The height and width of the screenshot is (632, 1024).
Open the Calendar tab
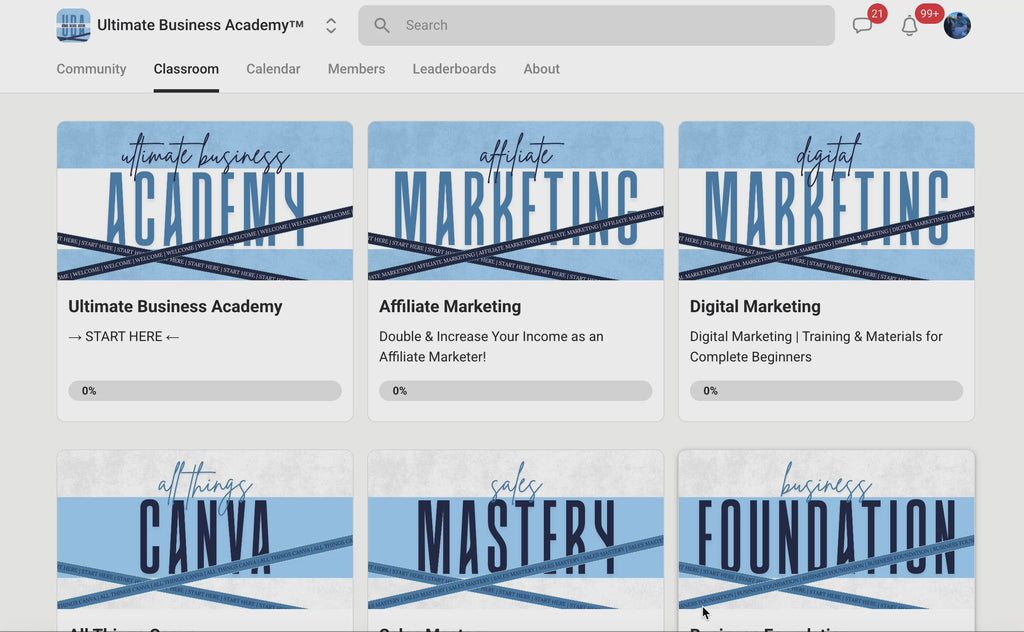pos(273,69)
